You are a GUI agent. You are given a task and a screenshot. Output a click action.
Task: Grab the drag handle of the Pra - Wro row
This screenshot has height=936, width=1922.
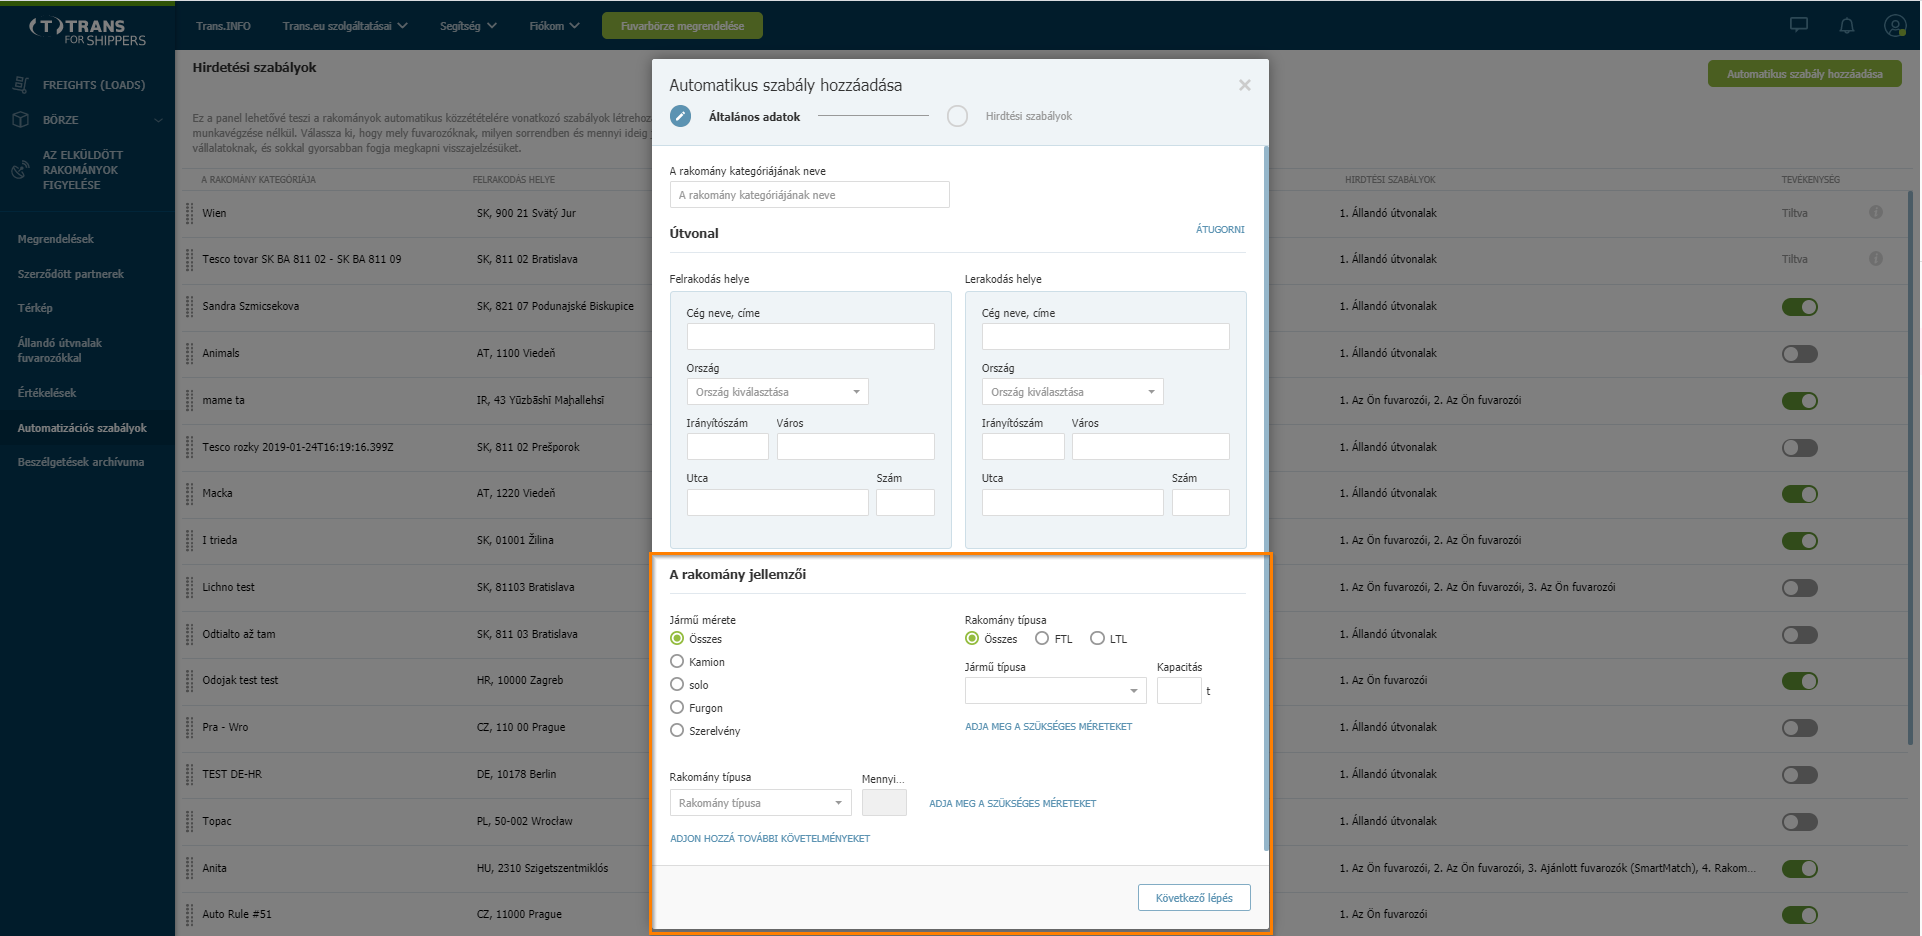click(189, 727)
